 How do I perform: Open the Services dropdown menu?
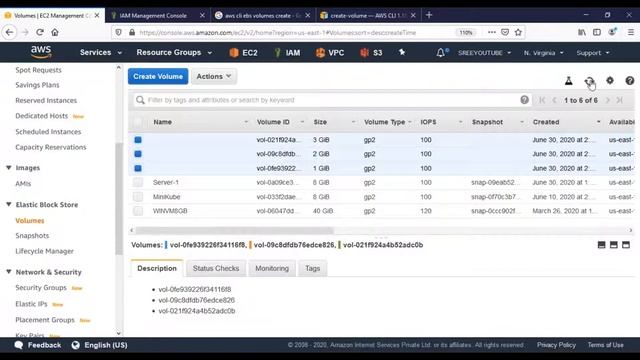point(101,53)
